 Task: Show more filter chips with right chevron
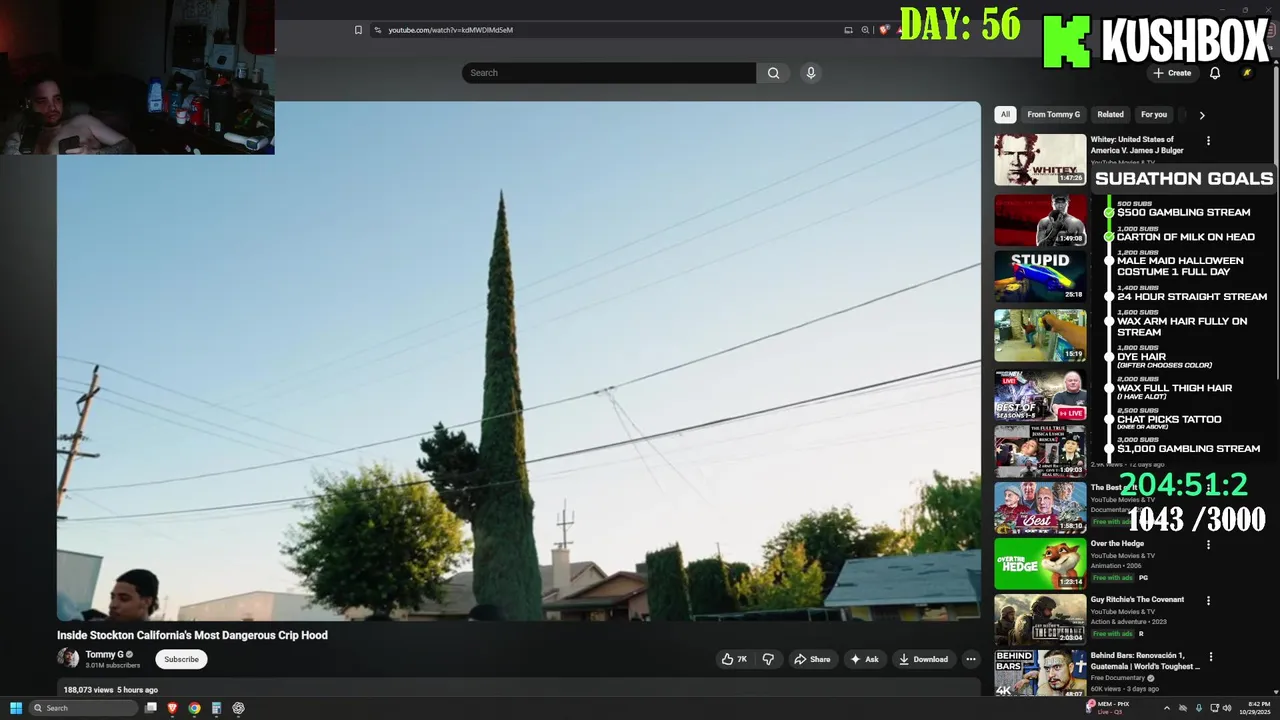[1202, 115]
